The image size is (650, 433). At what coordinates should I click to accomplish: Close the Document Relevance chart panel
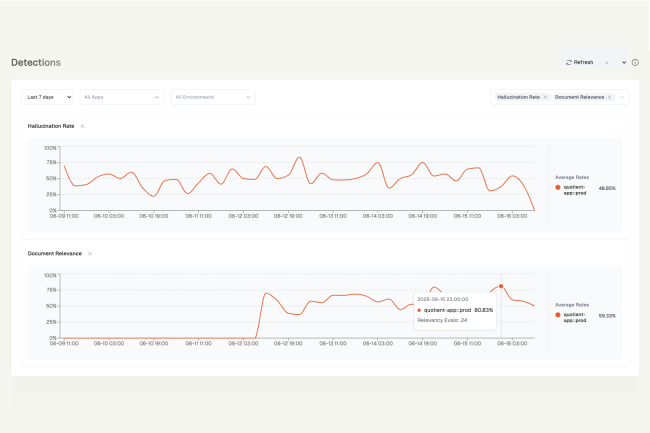pyautogui.click(x=90, y=254)
